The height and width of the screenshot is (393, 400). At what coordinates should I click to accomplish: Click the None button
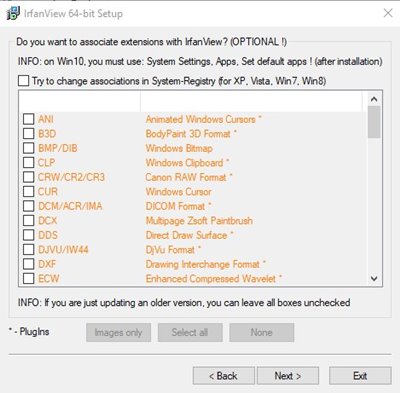[x=262, y=332]
